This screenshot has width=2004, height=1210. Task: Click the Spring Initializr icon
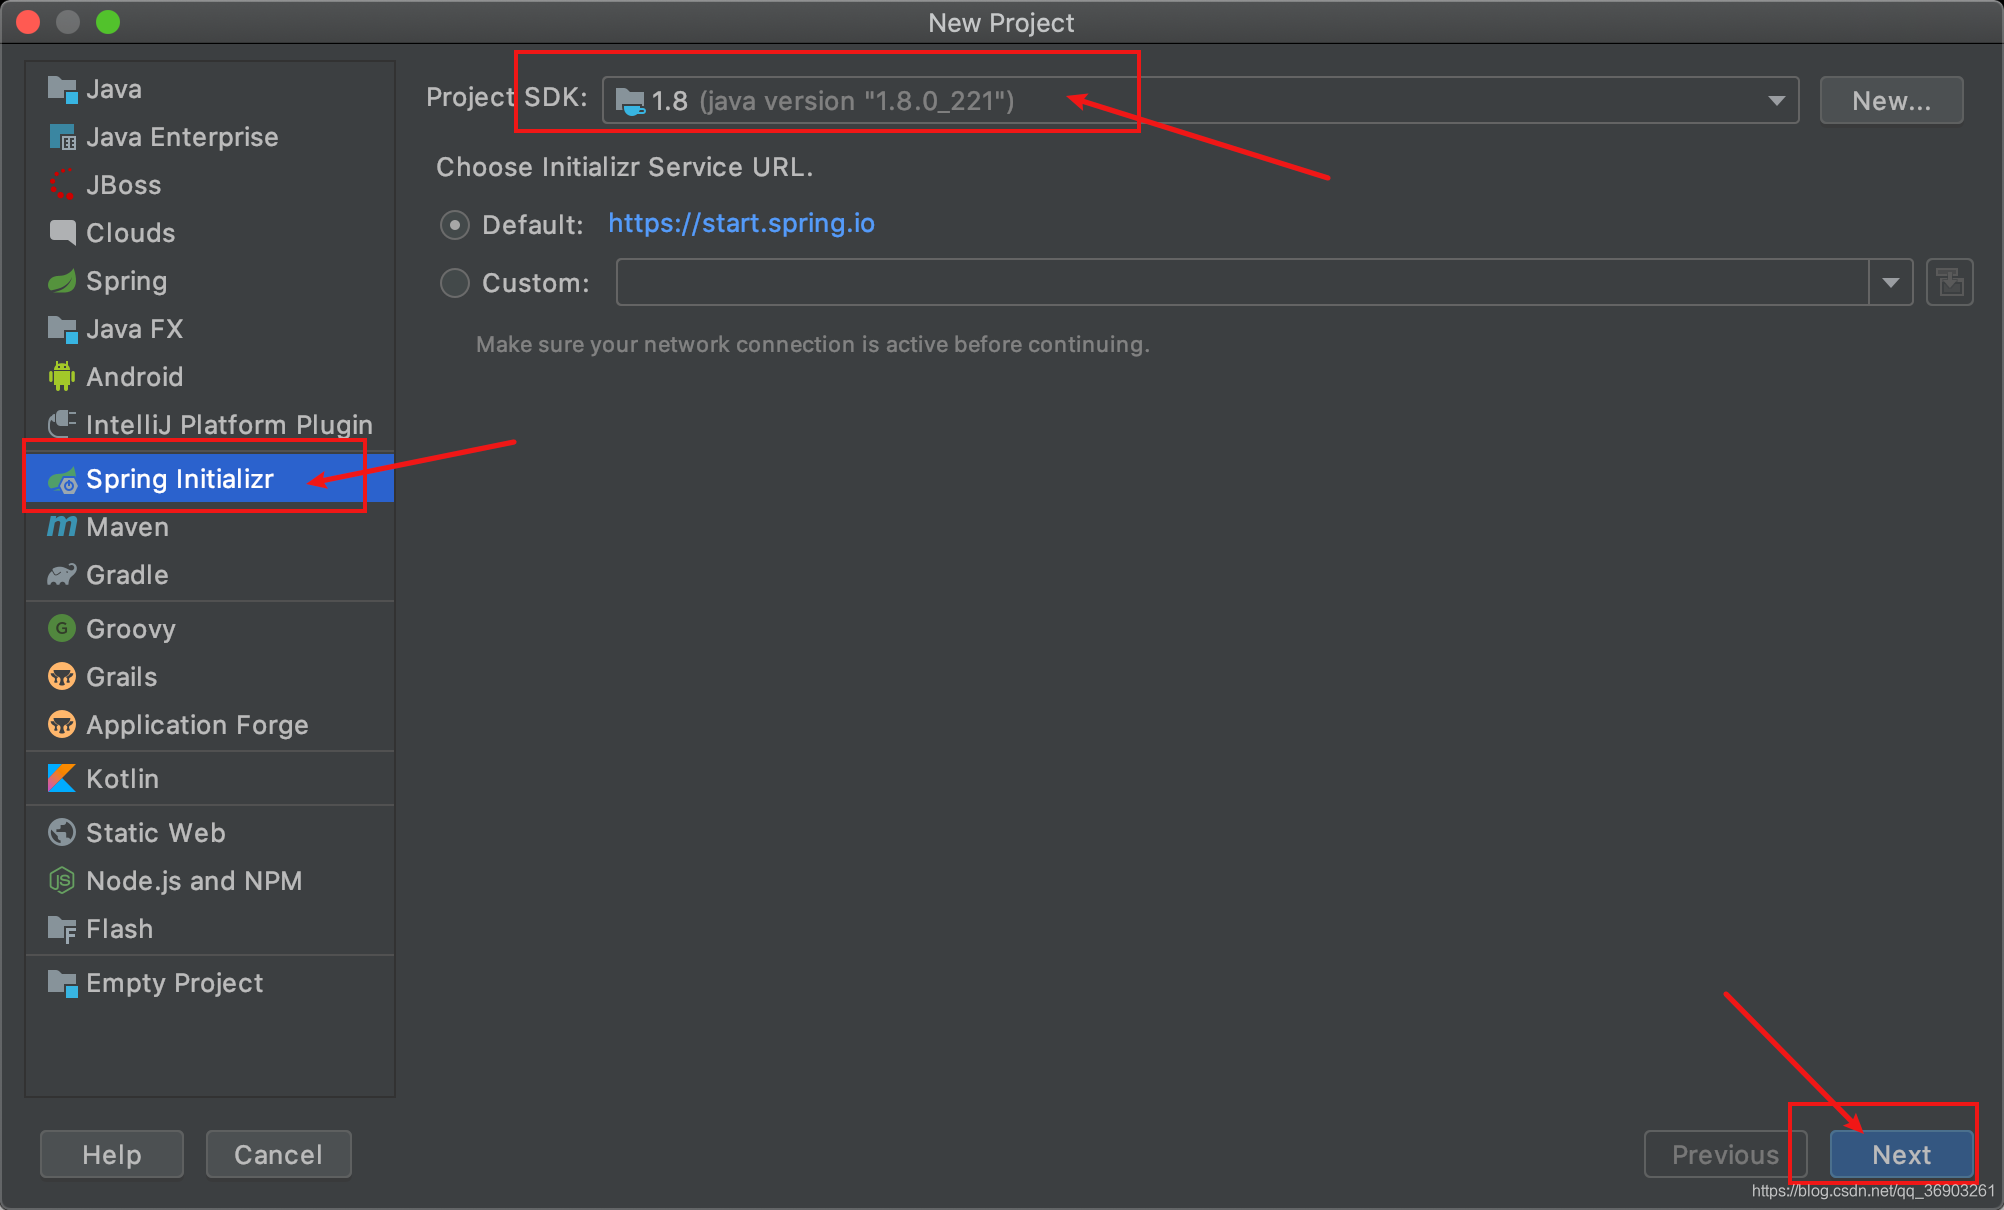click(x=62, y=480)
